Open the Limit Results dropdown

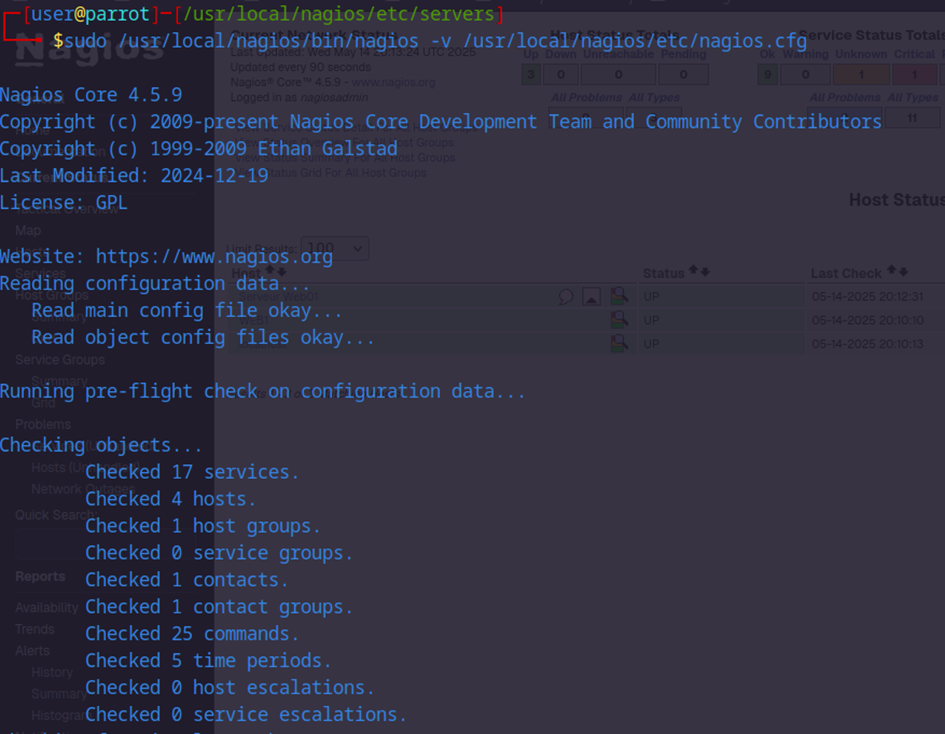[338, 248]
